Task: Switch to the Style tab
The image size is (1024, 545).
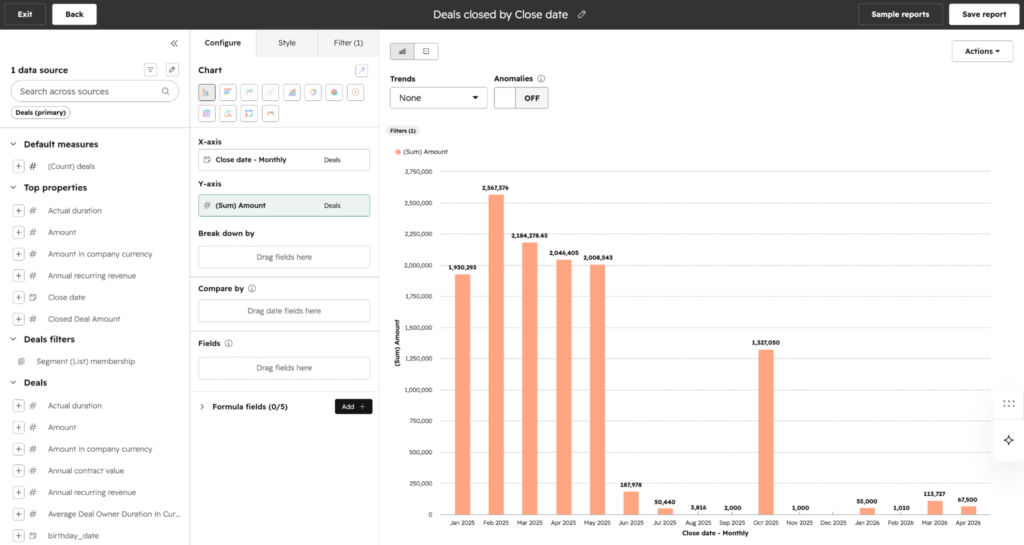Action: click(x=287, y=43)
